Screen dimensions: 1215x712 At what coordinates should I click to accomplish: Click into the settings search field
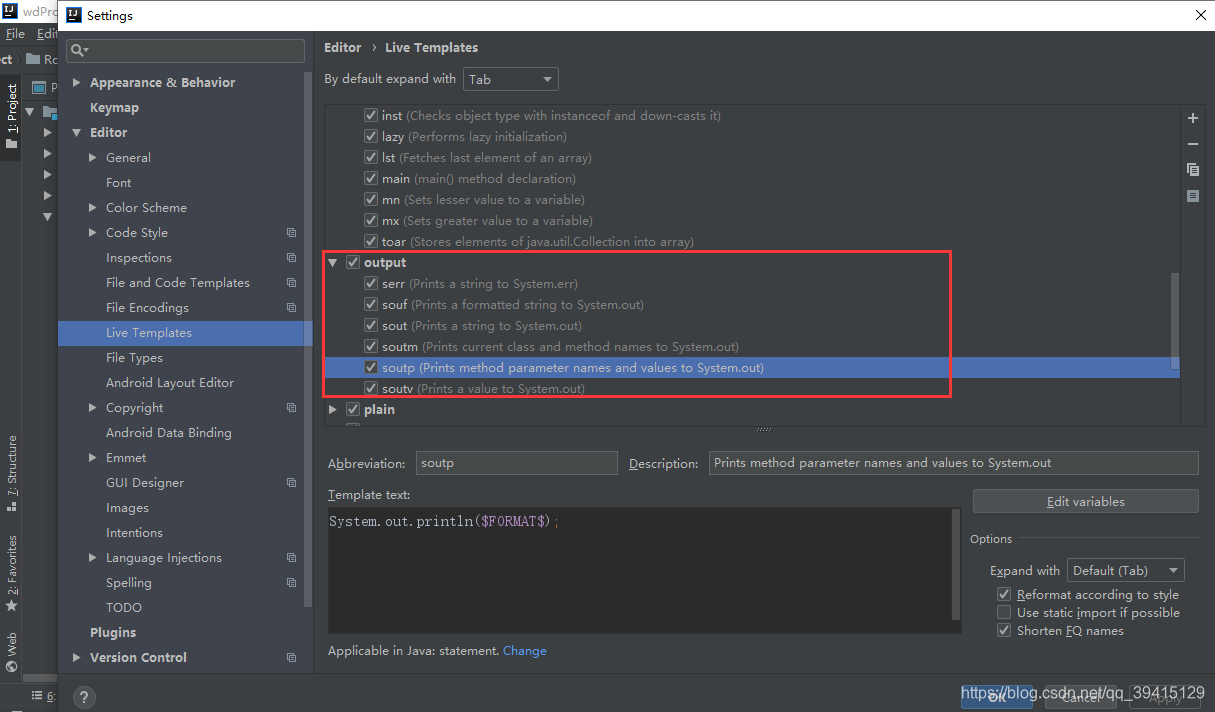185,50
